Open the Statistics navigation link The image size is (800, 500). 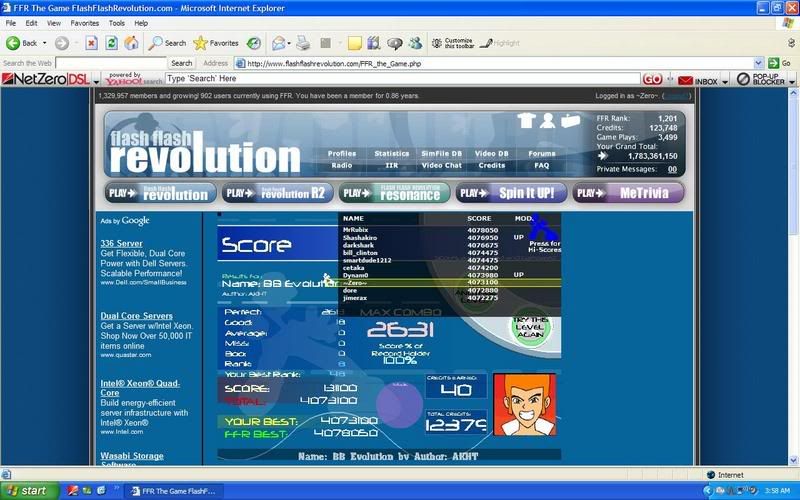coord(392,154)
